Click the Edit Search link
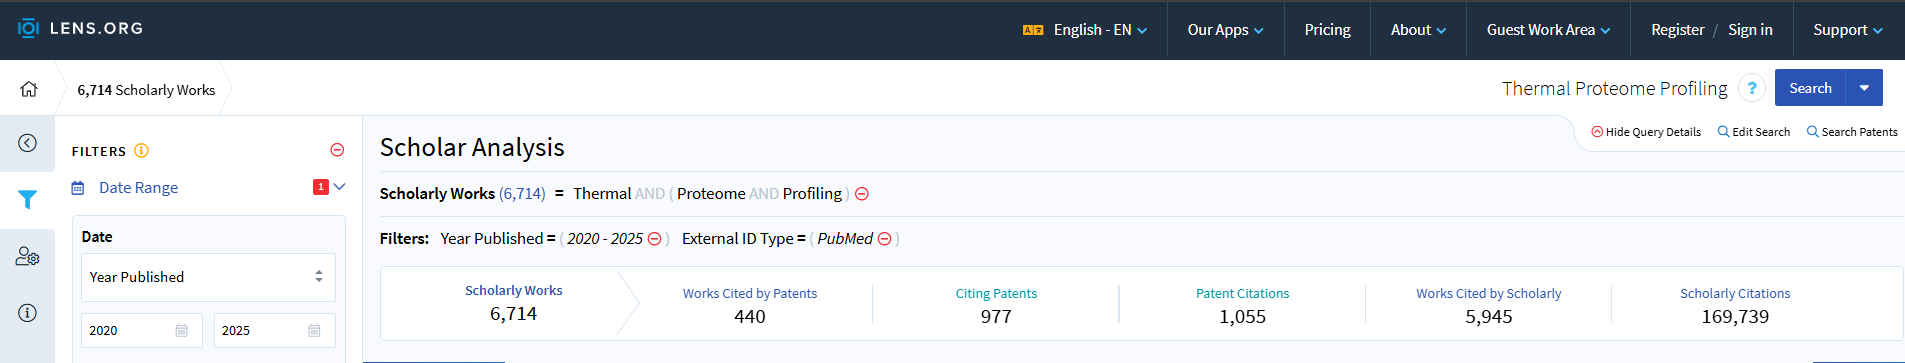1905x363 pixels. click(1754, 132)
